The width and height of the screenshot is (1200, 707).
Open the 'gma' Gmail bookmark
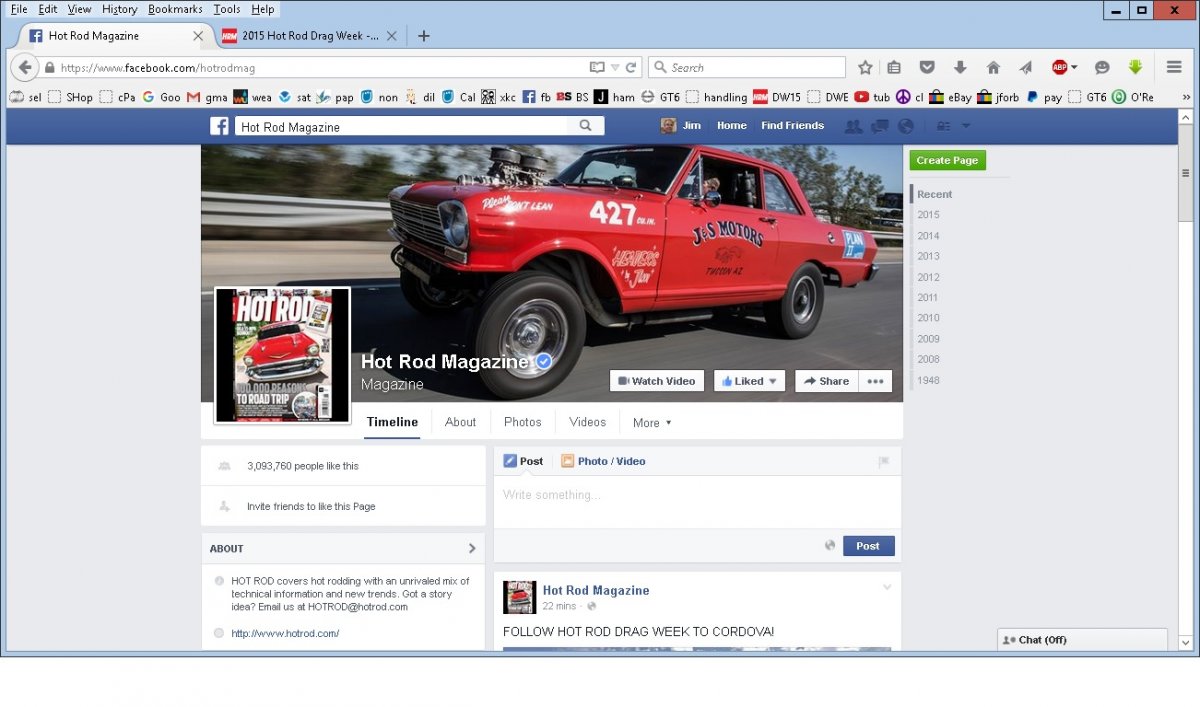point(208,97)
